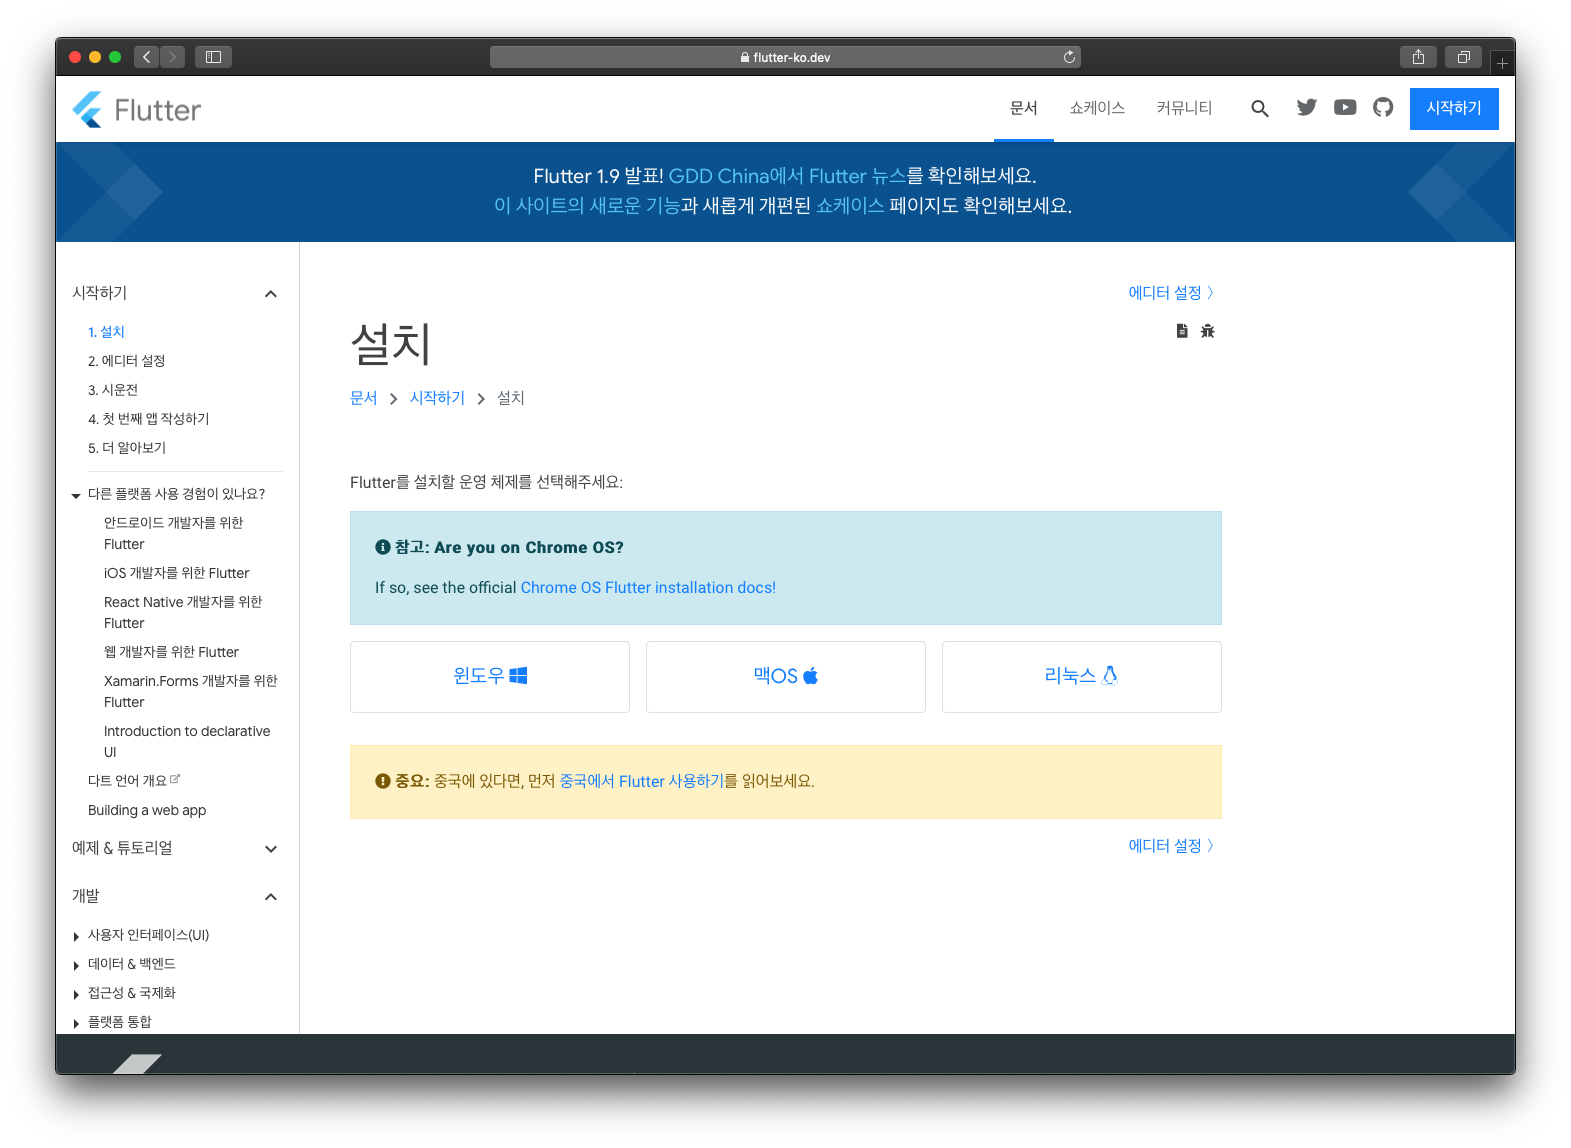Open GDD China에서 Flutter 뉴스 banner link
Screen dimensions: 1571x1148
(787, 176)
